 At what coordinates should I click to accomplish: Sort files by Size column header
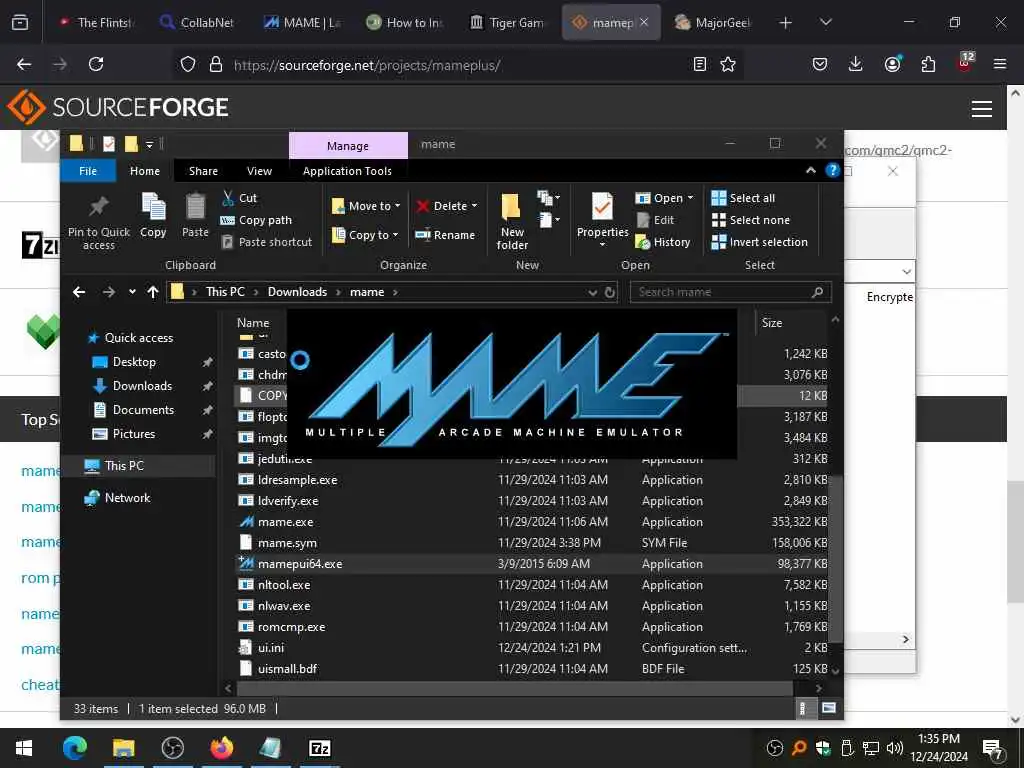tap(771, 323)
